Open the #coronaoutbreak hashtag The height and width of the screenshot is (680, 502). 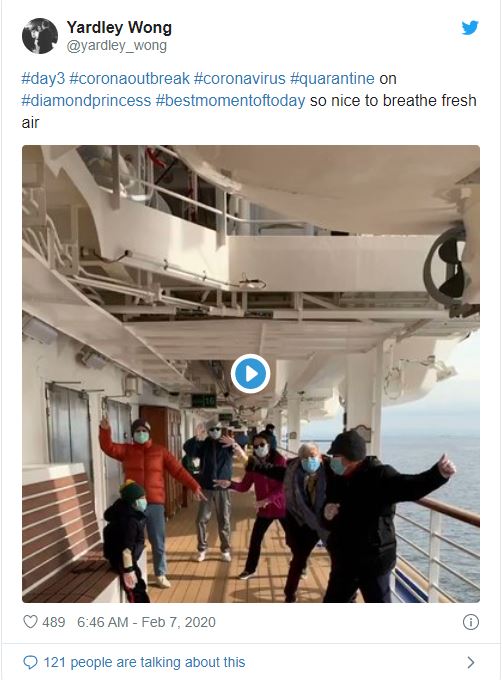click(x=129, y=78)
